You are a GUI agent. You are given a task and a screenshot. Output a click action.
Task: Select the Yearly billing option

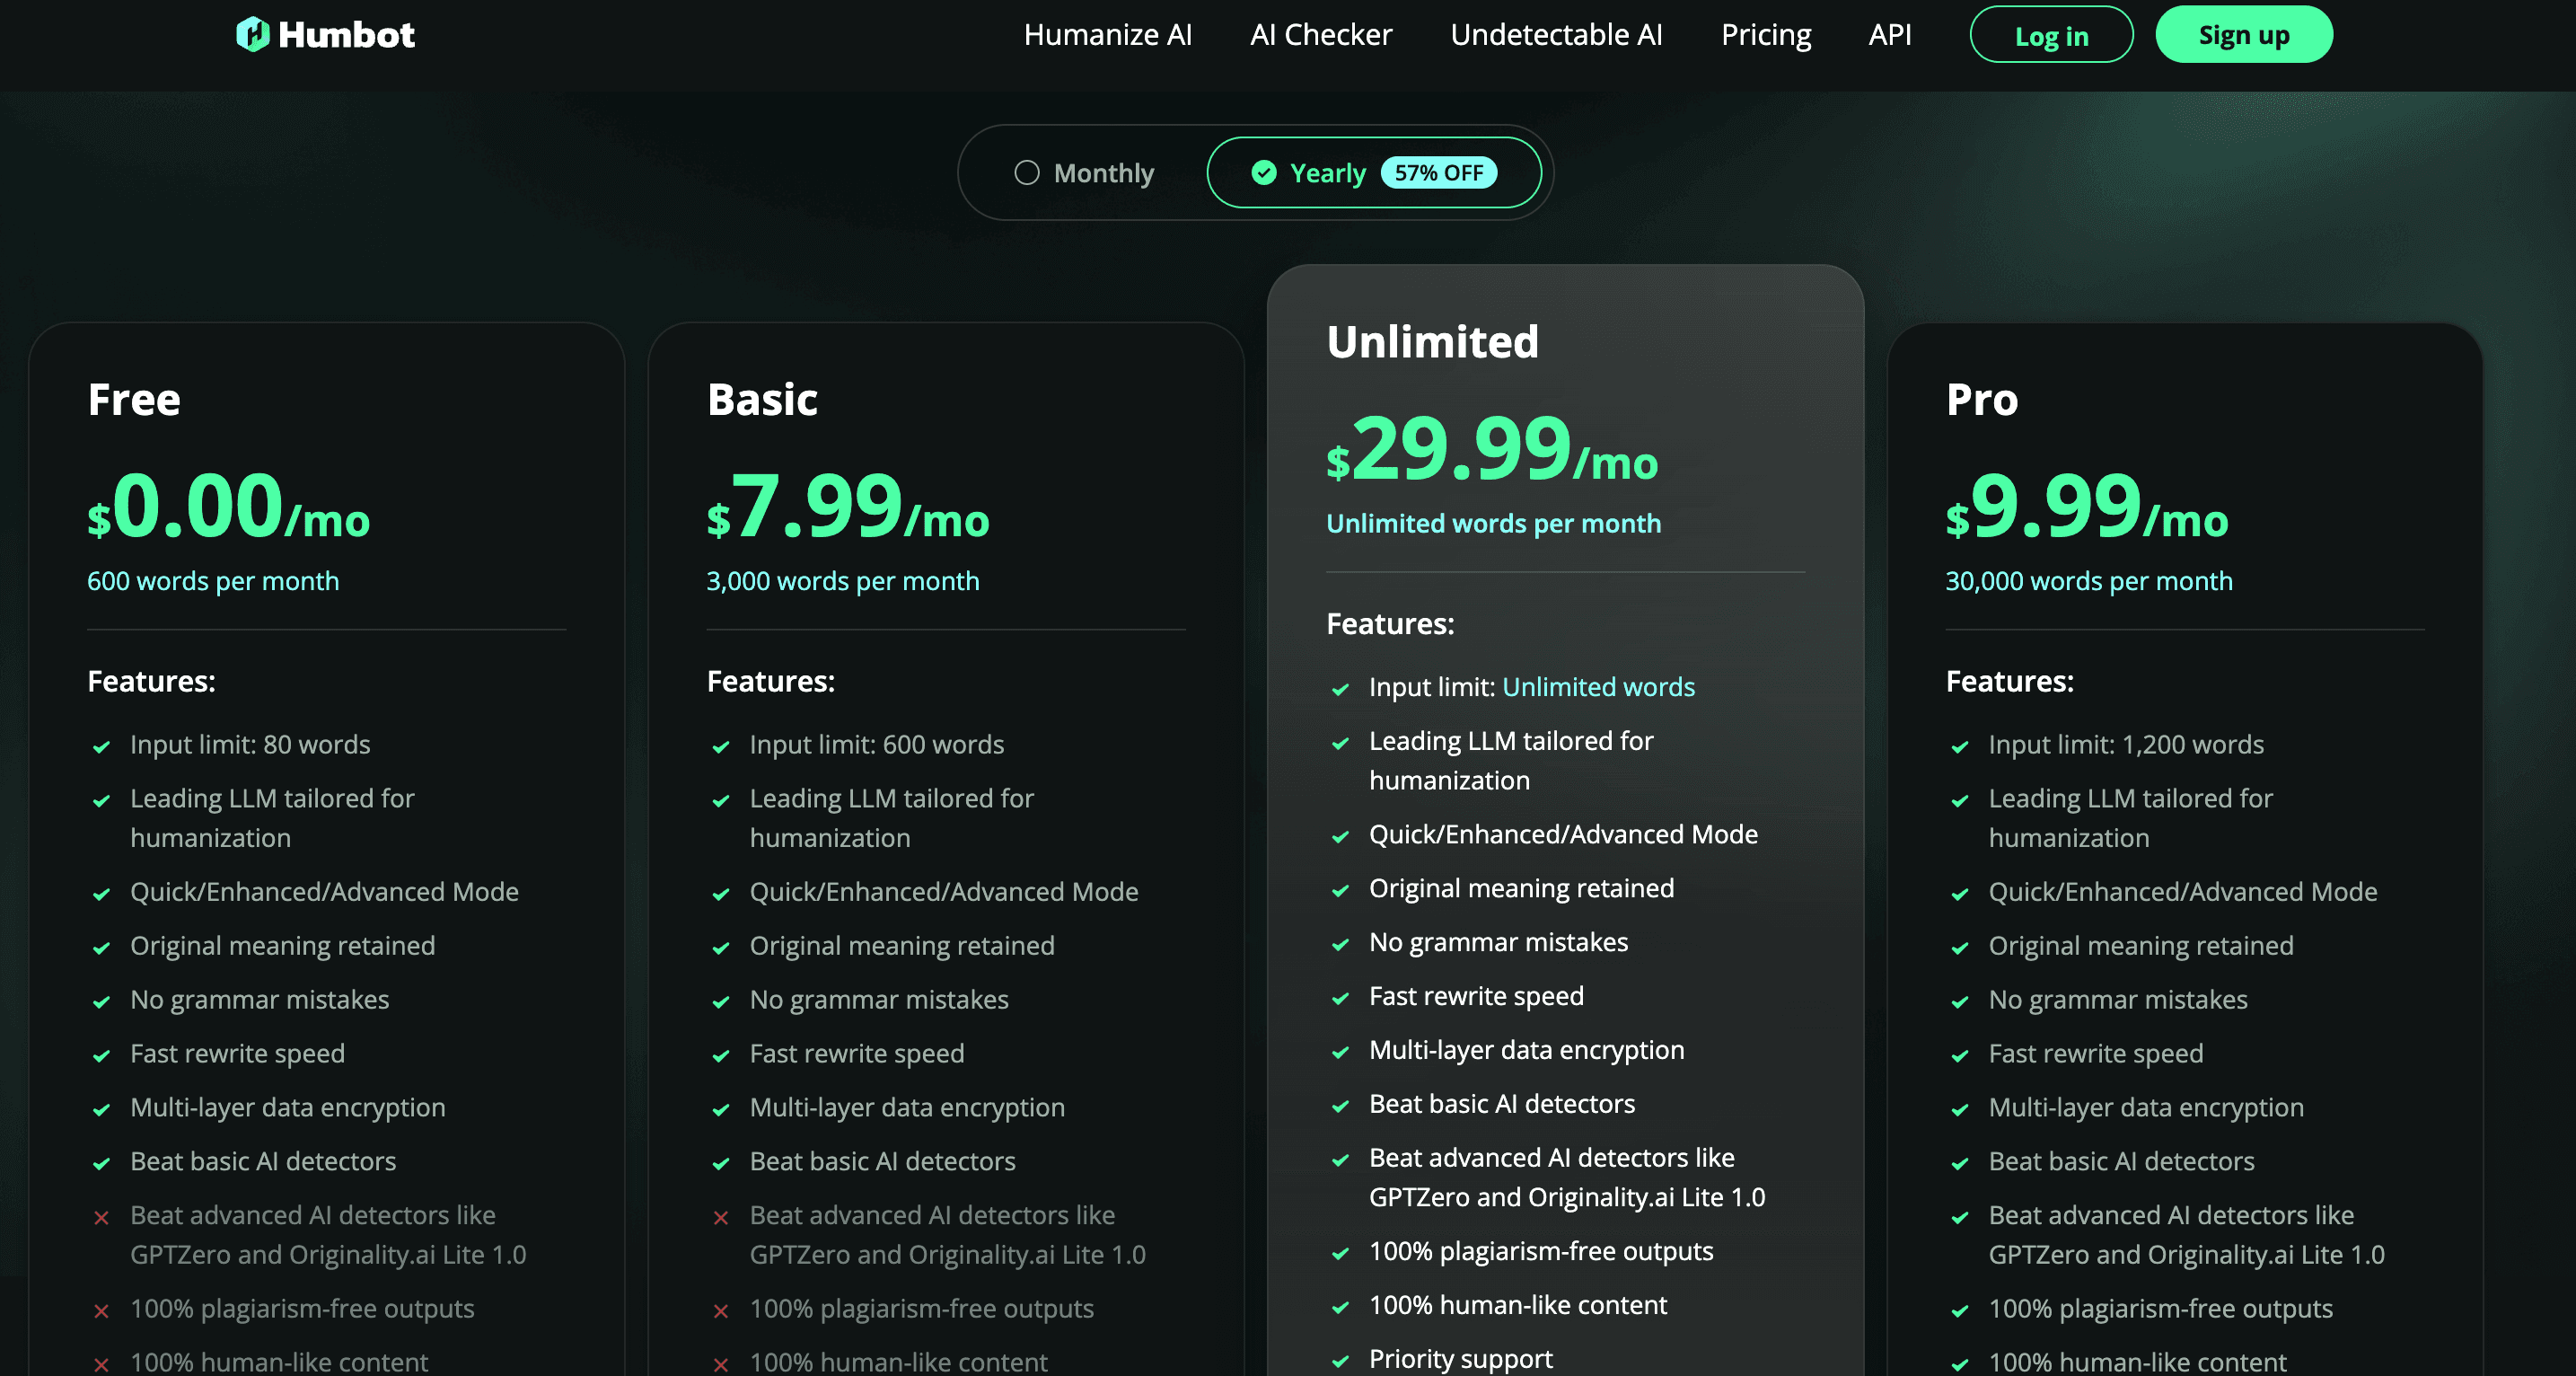coord(1327,173)
